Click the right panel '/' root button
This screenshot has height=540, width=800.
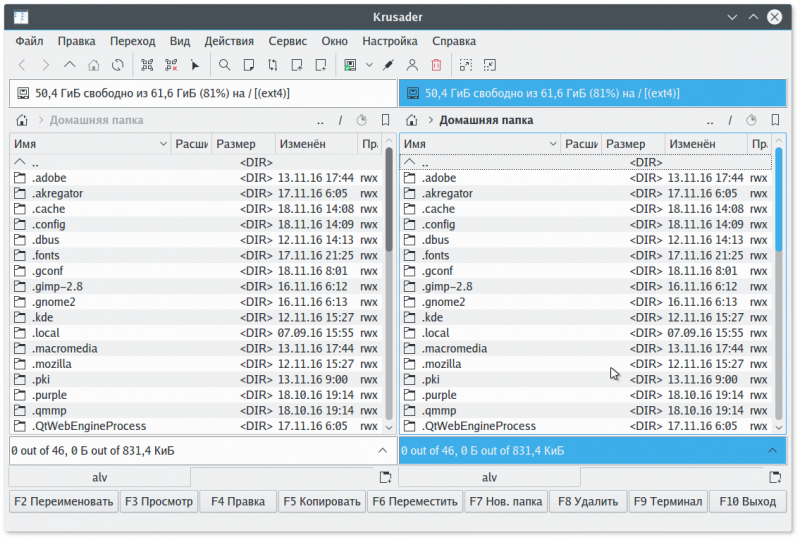click(x=730, y=120)
